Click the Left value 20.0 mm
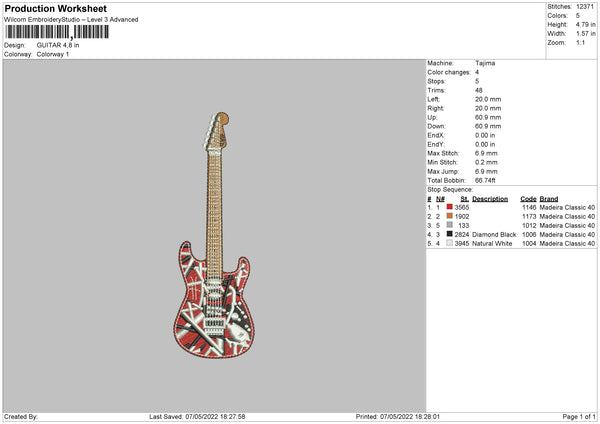This screenshot has height=424, width=600. coord(488,99)
